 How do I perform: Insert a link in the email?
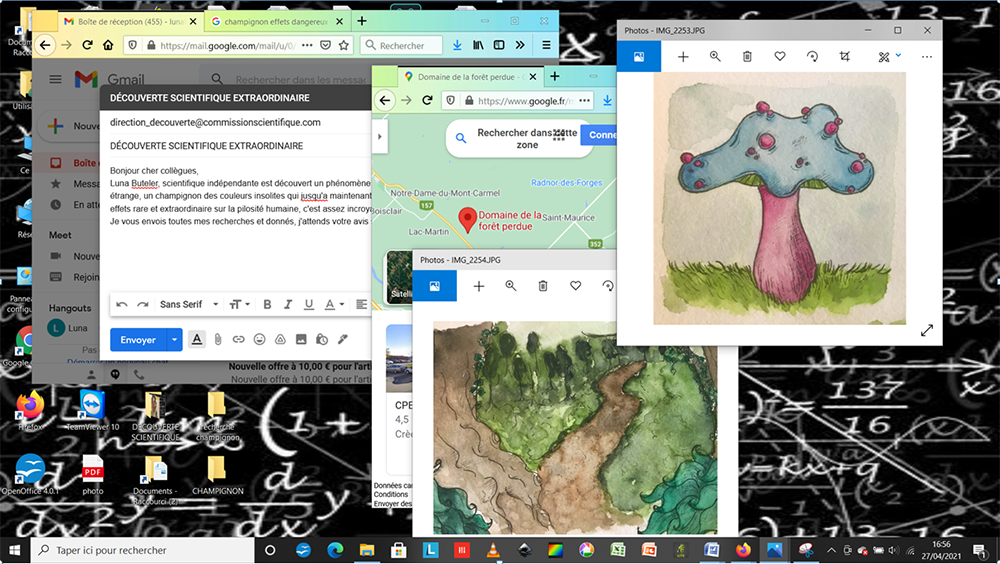point(239,339)
